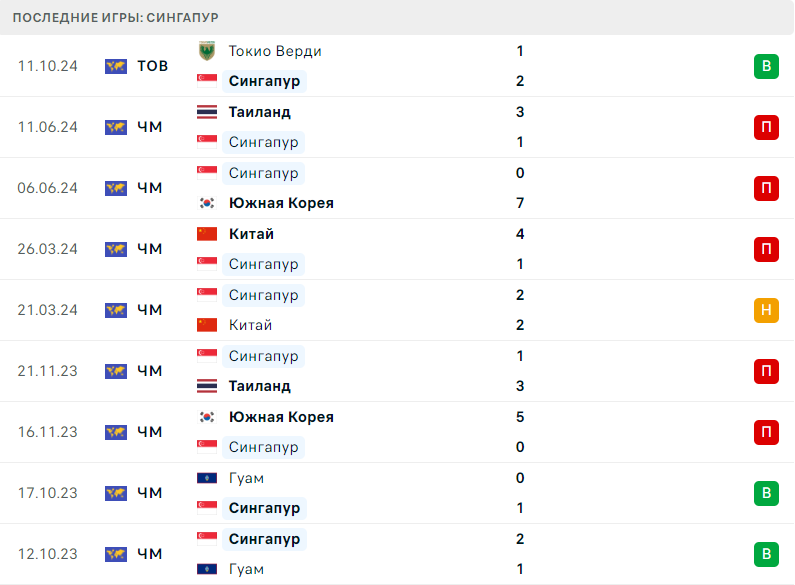Click the green win badge for the 11.10.24 match
Screen dimensions: 795x585
click(766, 66)
